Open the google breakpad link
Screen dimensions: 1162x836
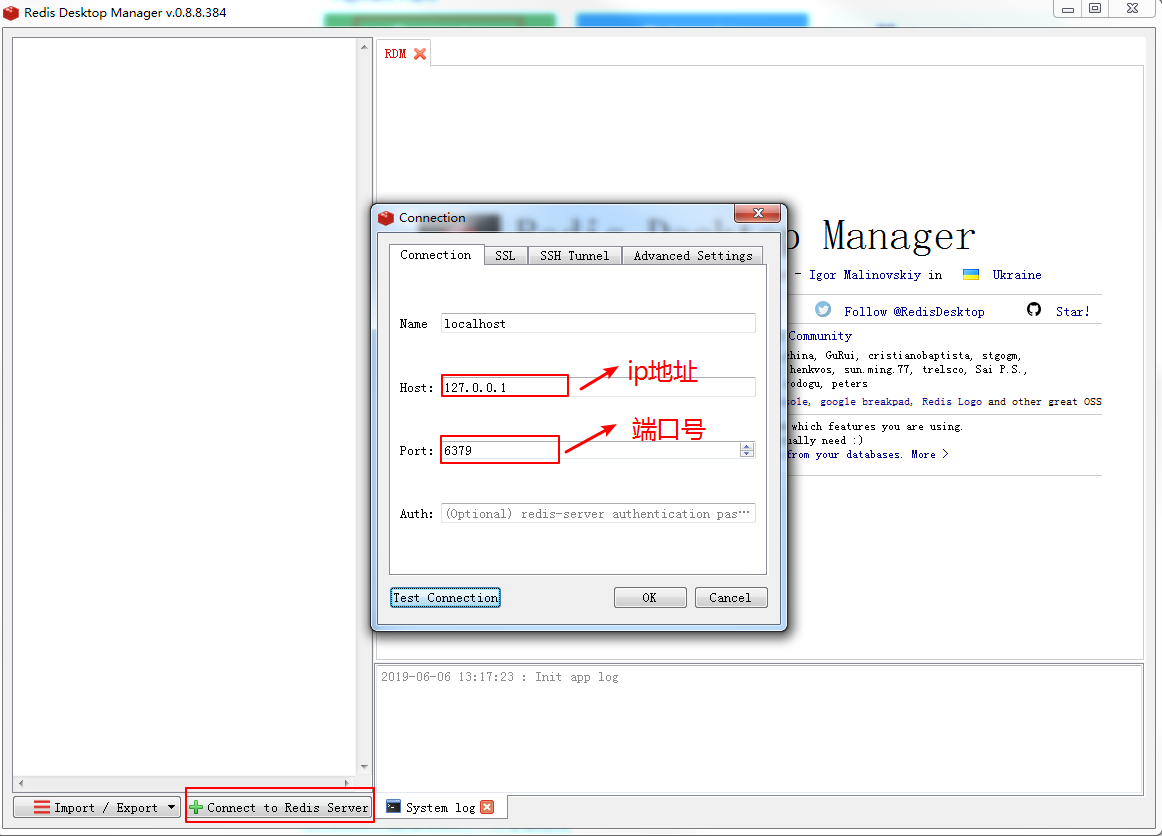[x=865, y=402]
